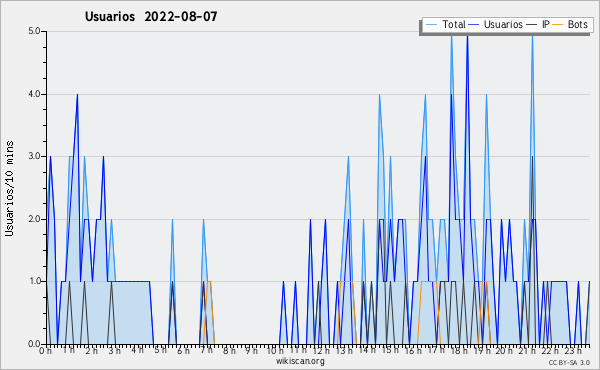The image size is (600, 370).
Task: Click the '5 h' x-axis label
Action: point(160,350)
